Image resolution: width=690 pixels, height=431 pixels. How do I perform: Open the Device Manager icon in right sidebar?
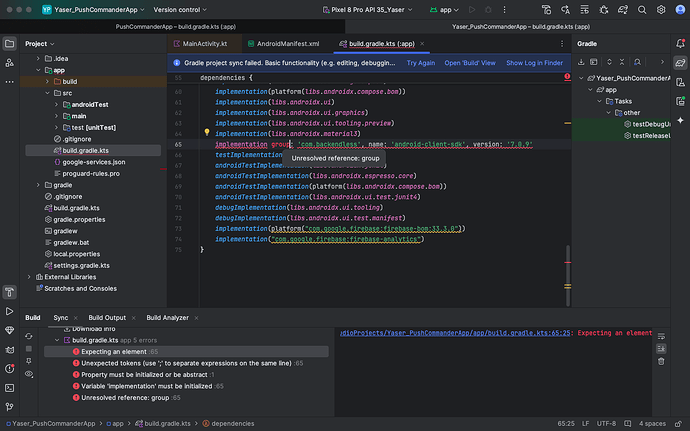pyautogui.click(x=680, y=82)
